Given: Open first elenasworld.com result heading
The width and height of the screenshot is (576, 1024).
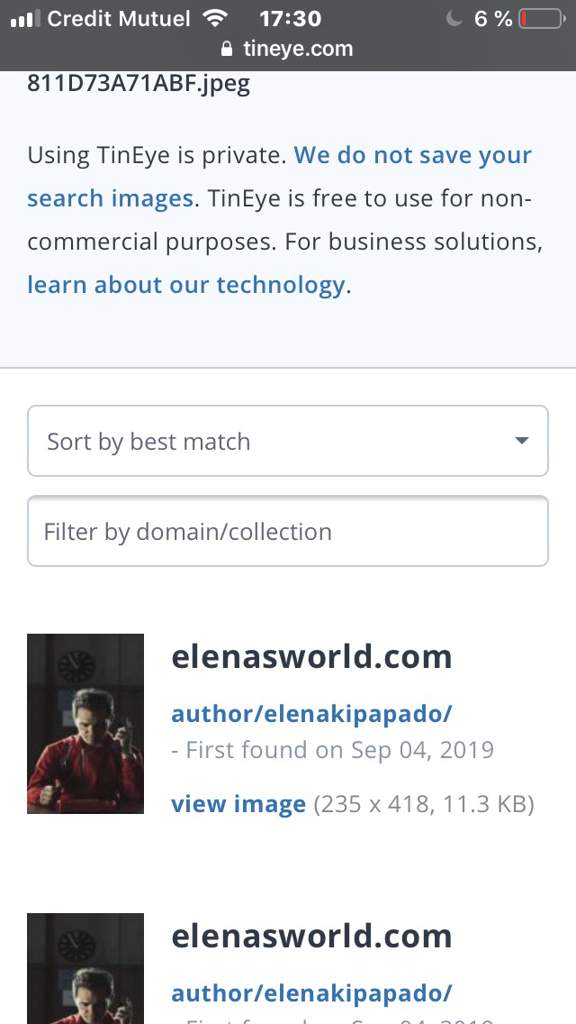Looking at the screenshot, I should click(312, 657).
